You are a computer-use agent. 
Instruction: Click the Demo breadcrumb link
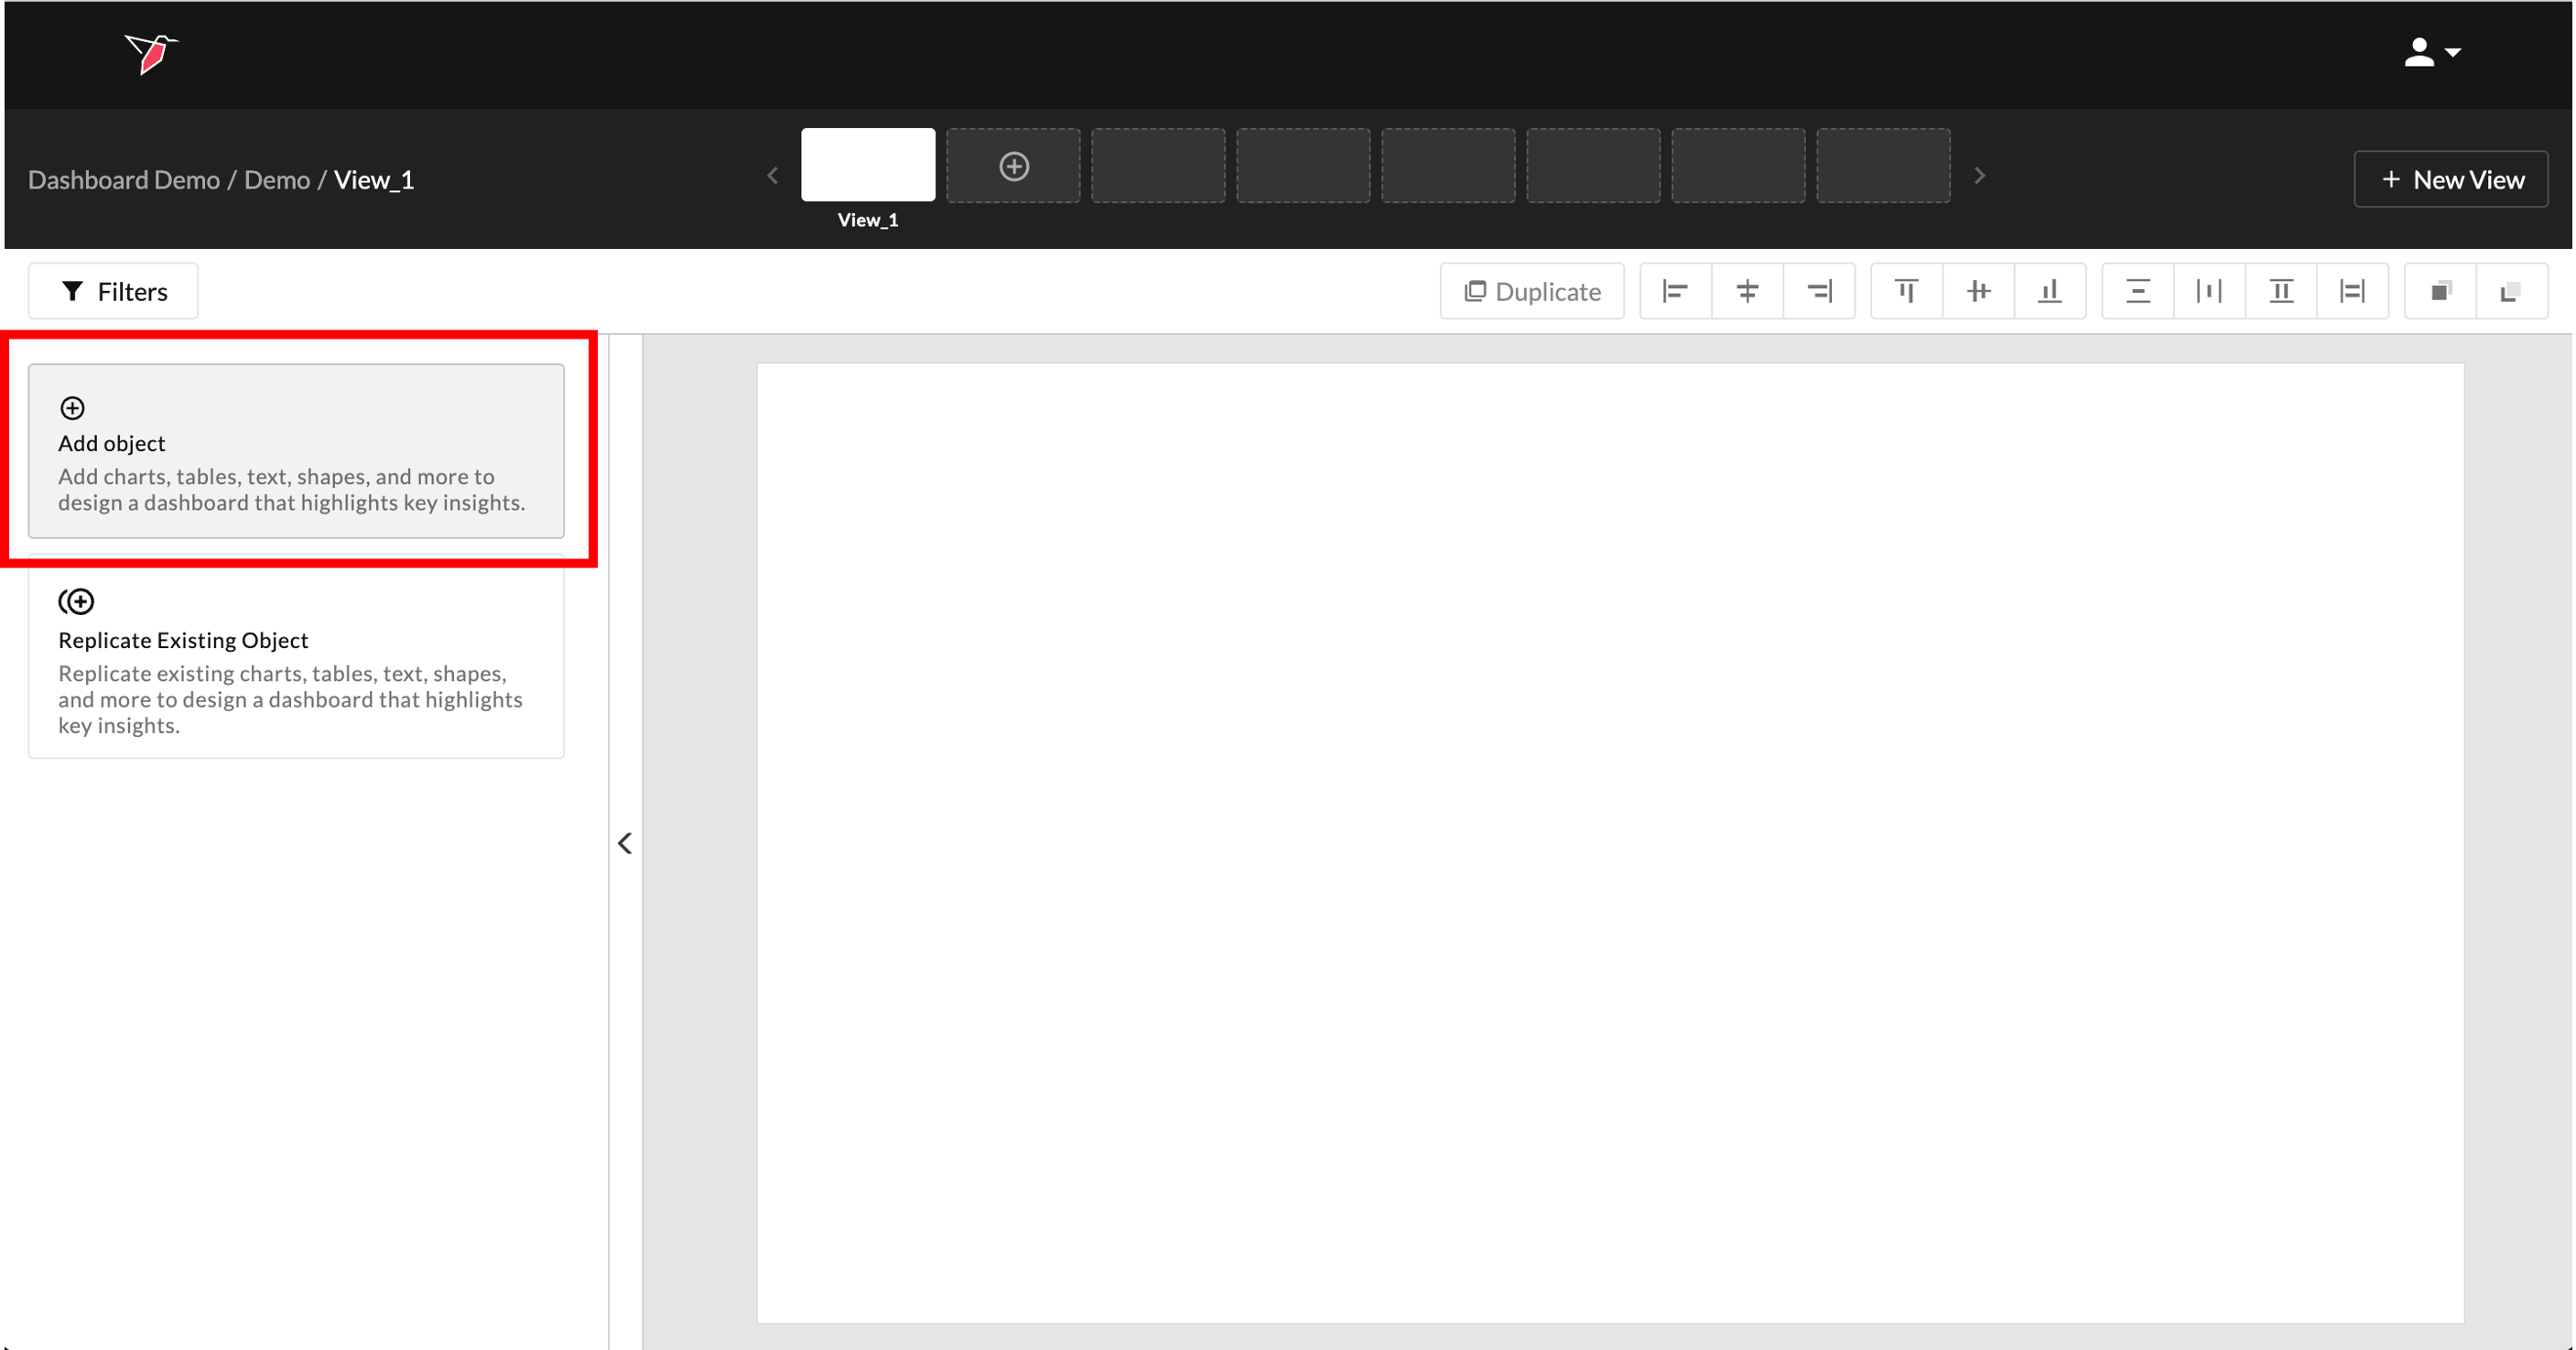pos(277,180)
